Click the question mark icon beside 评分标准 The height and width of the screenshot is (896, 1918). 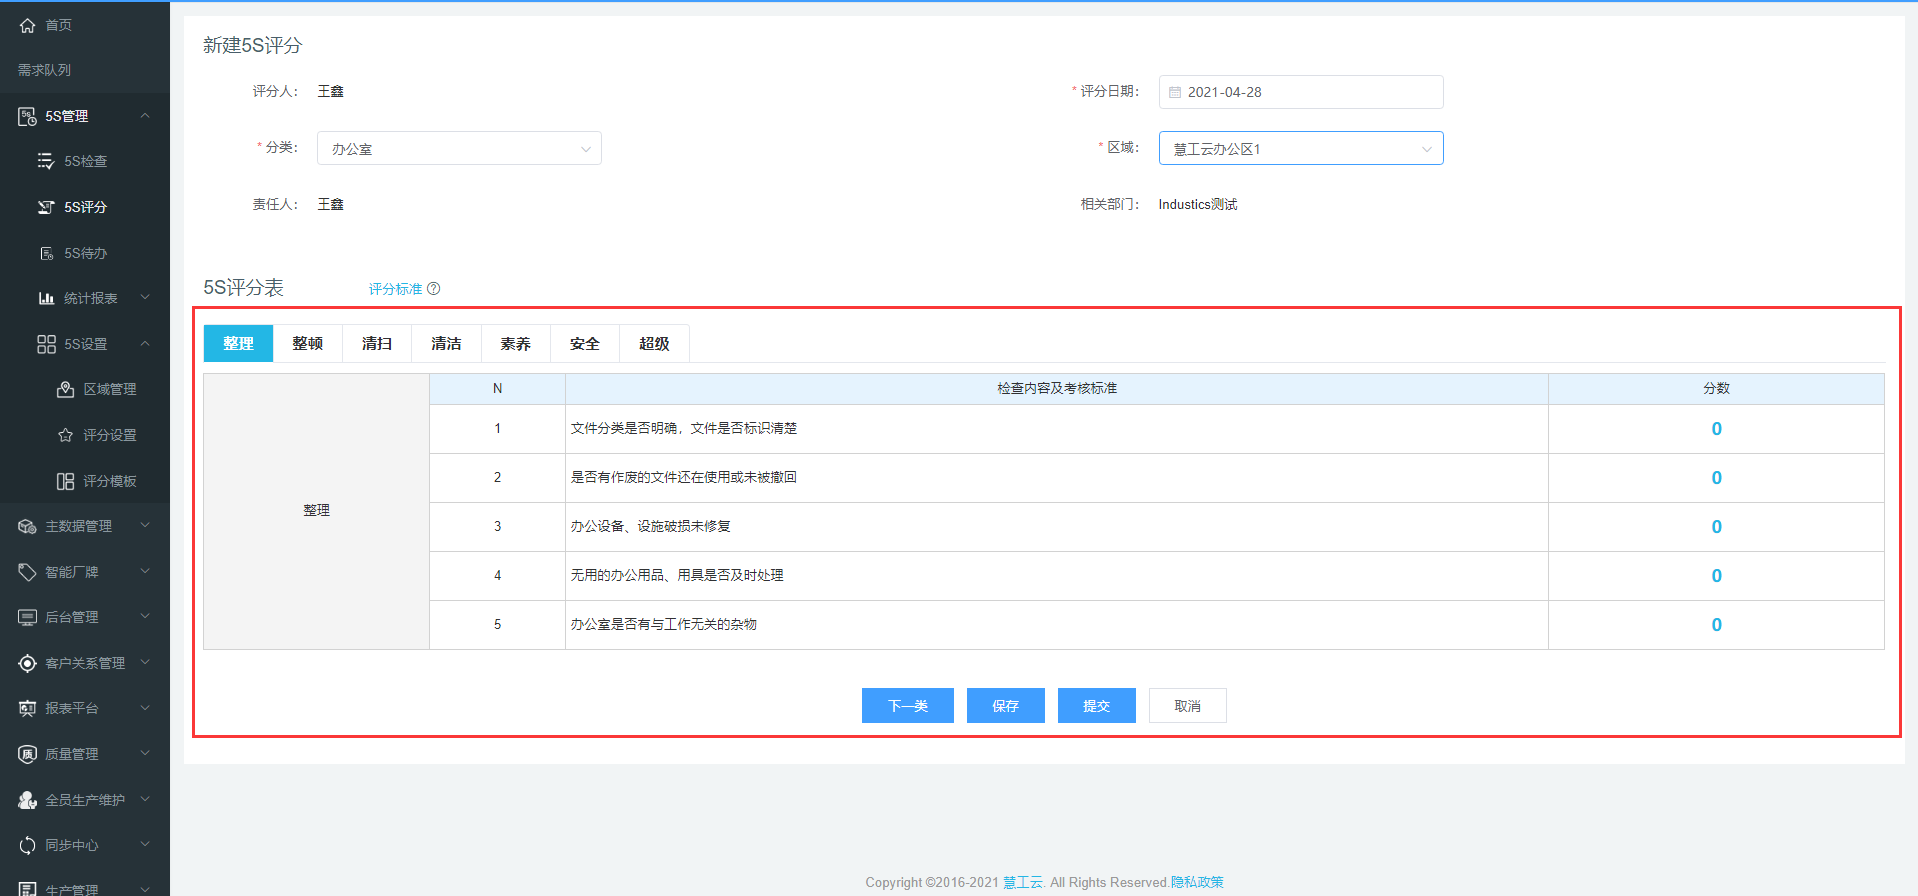click(x=433, y=289)
